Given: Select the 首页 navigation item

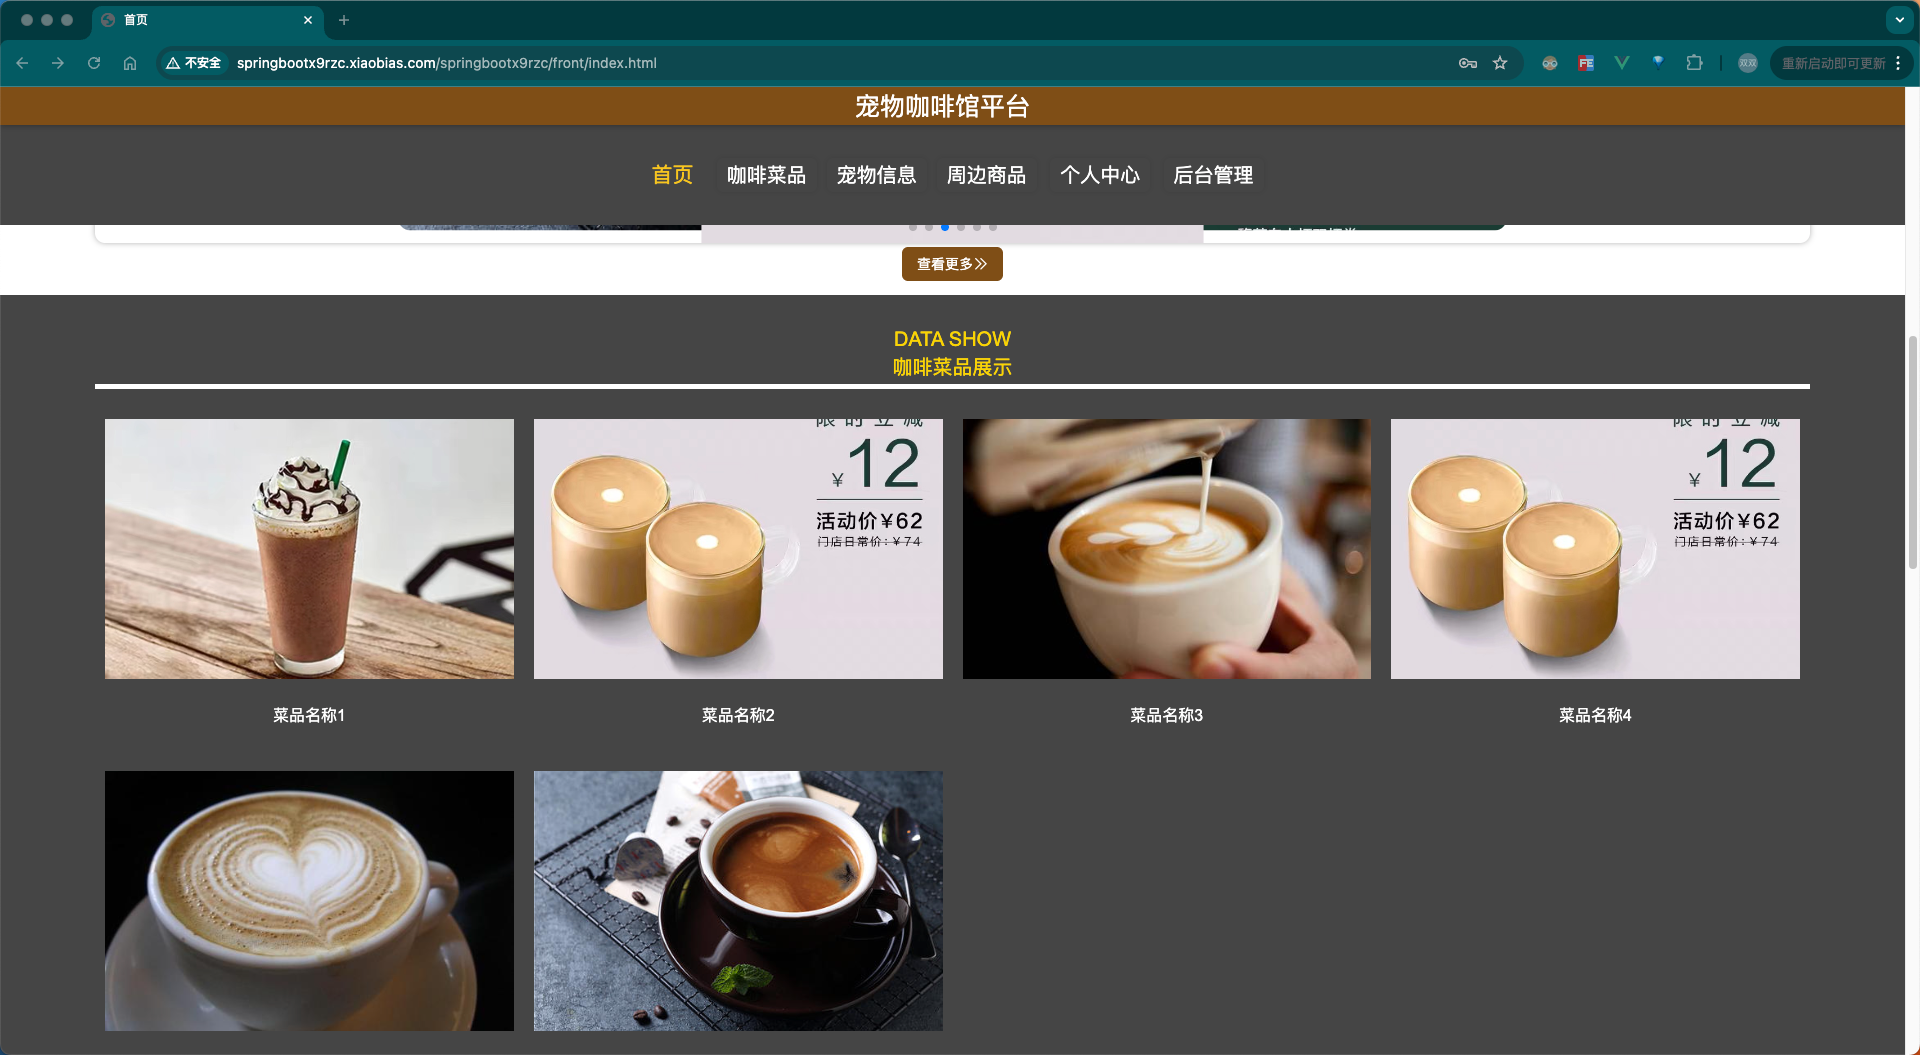Looking at the screenshot, I should coord(672,175).
